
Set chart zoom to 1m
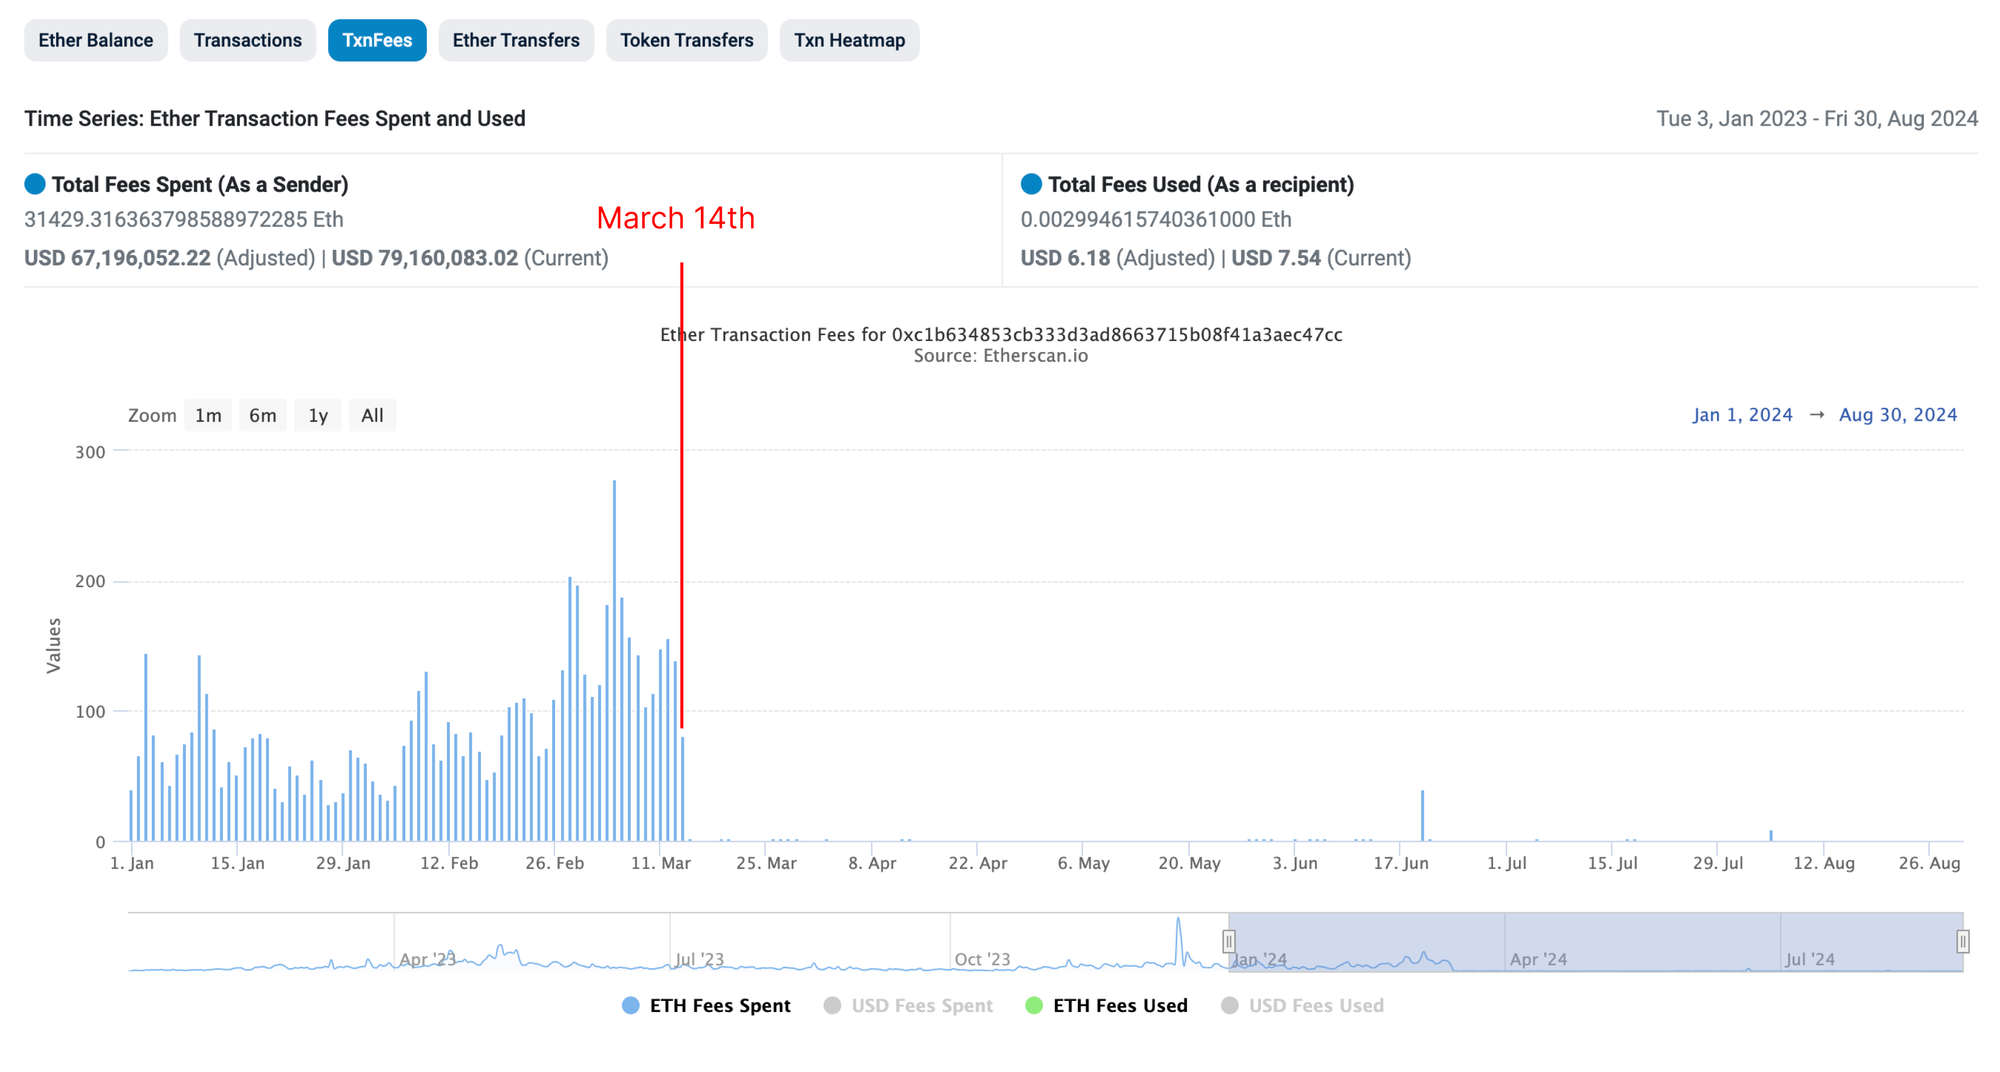click(x=208, y=416)
